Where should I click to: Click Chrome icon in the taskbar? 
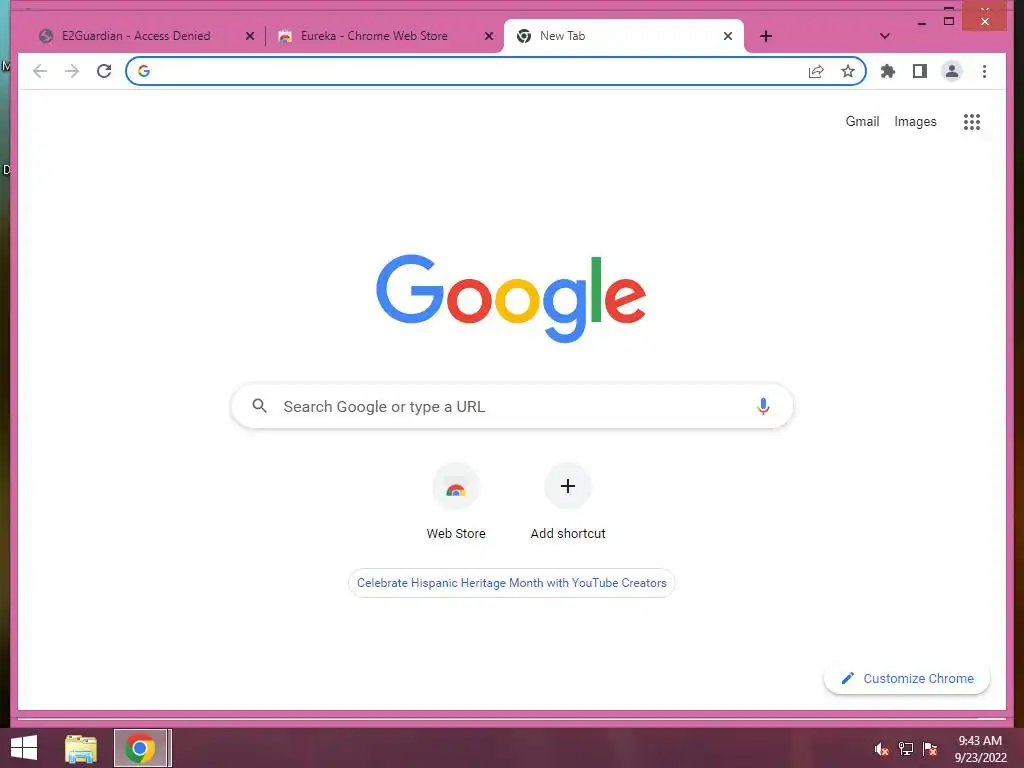tap(140, 748)
